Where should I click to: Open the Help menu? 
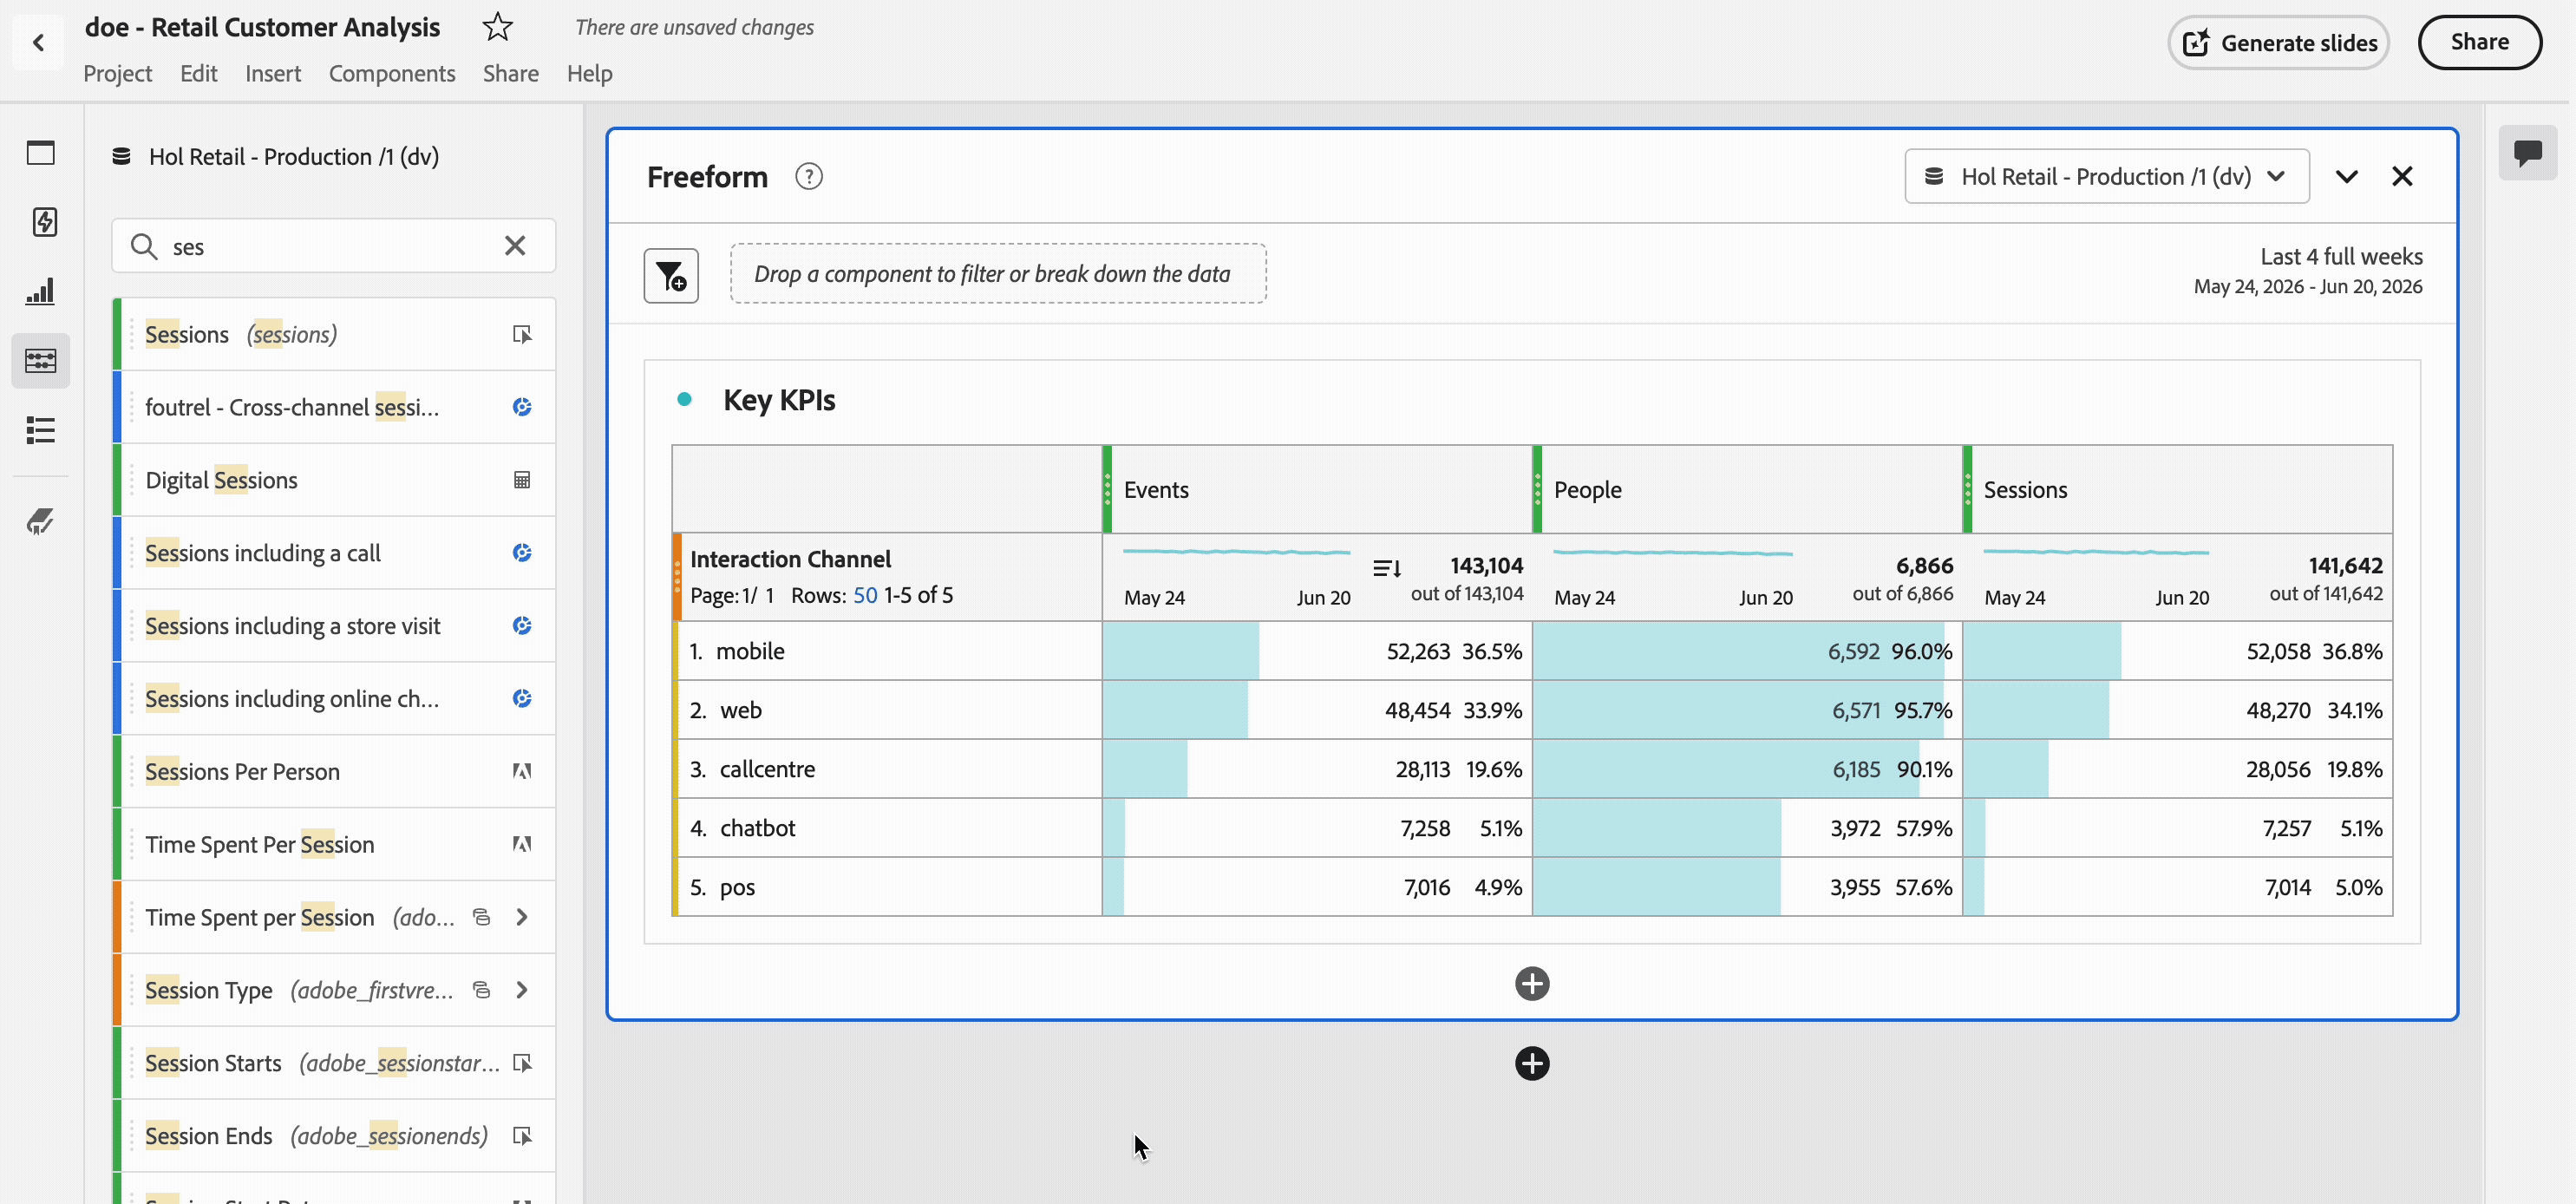(x=589, y=73)
